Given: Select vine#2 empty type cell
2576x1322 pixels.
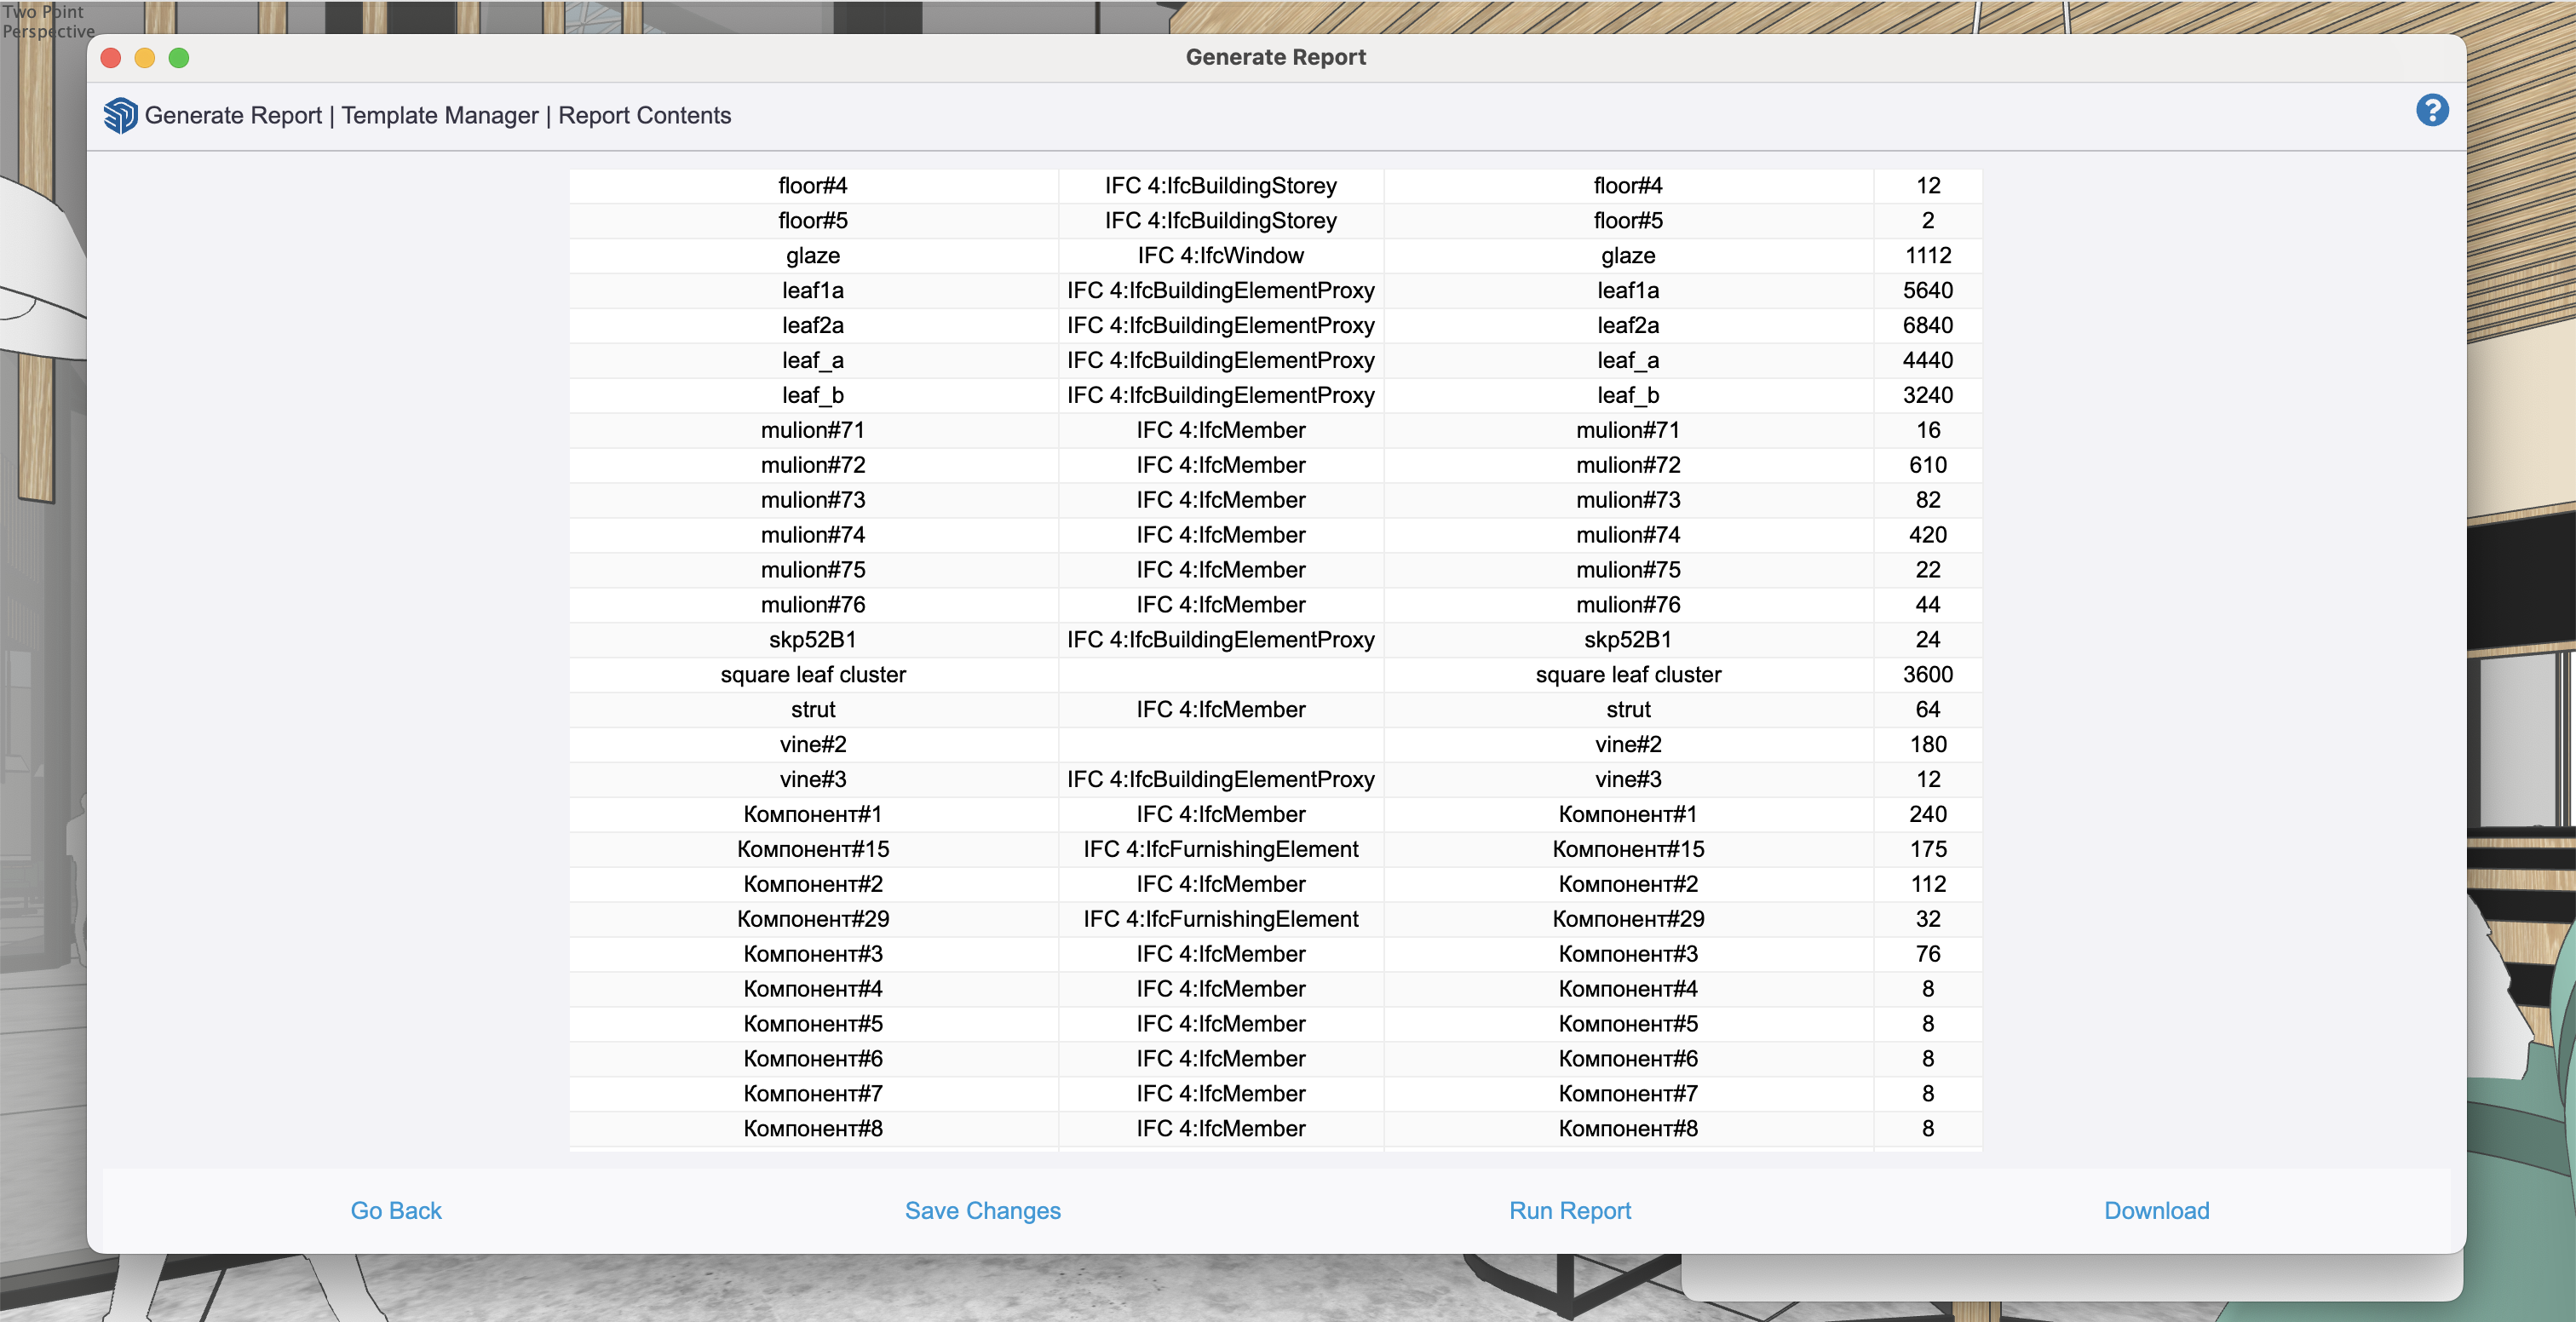Looking at the screenshot, I should coord(1220,745).
